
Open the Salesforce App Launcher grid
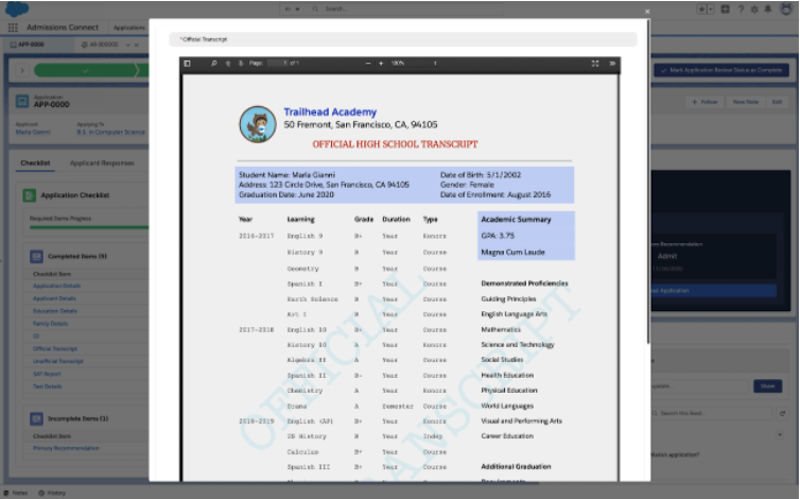[x=14, y=28]
